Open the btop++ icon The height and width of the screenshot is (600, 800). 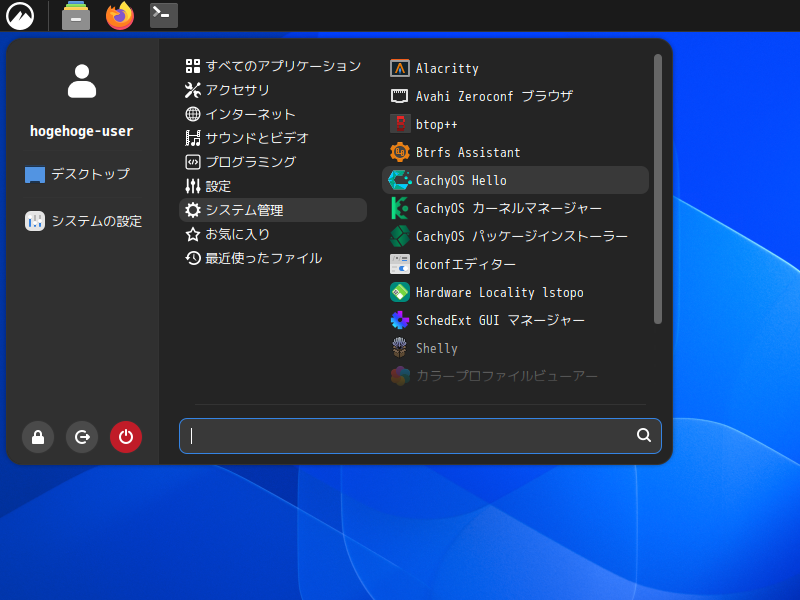(x=399, y=124)
